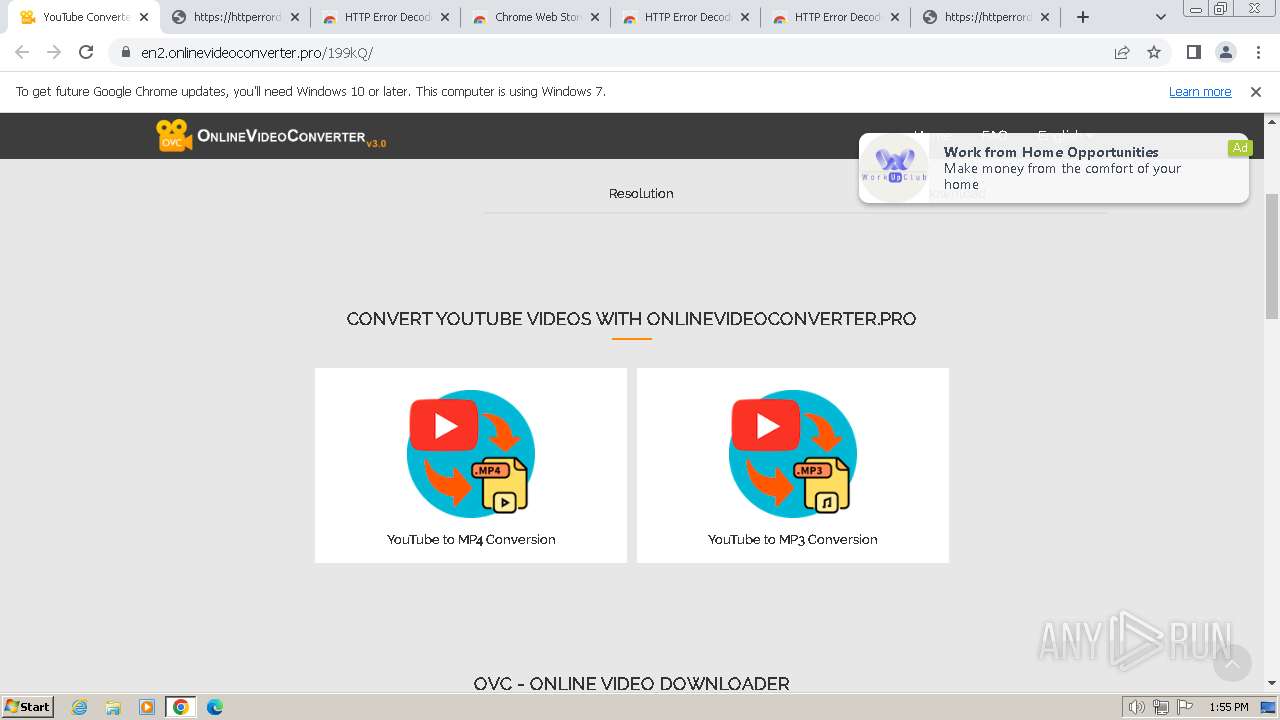Click the Chrome taskbar icon
This screenshot has height=720, width=1280.
tap(181, 707)
